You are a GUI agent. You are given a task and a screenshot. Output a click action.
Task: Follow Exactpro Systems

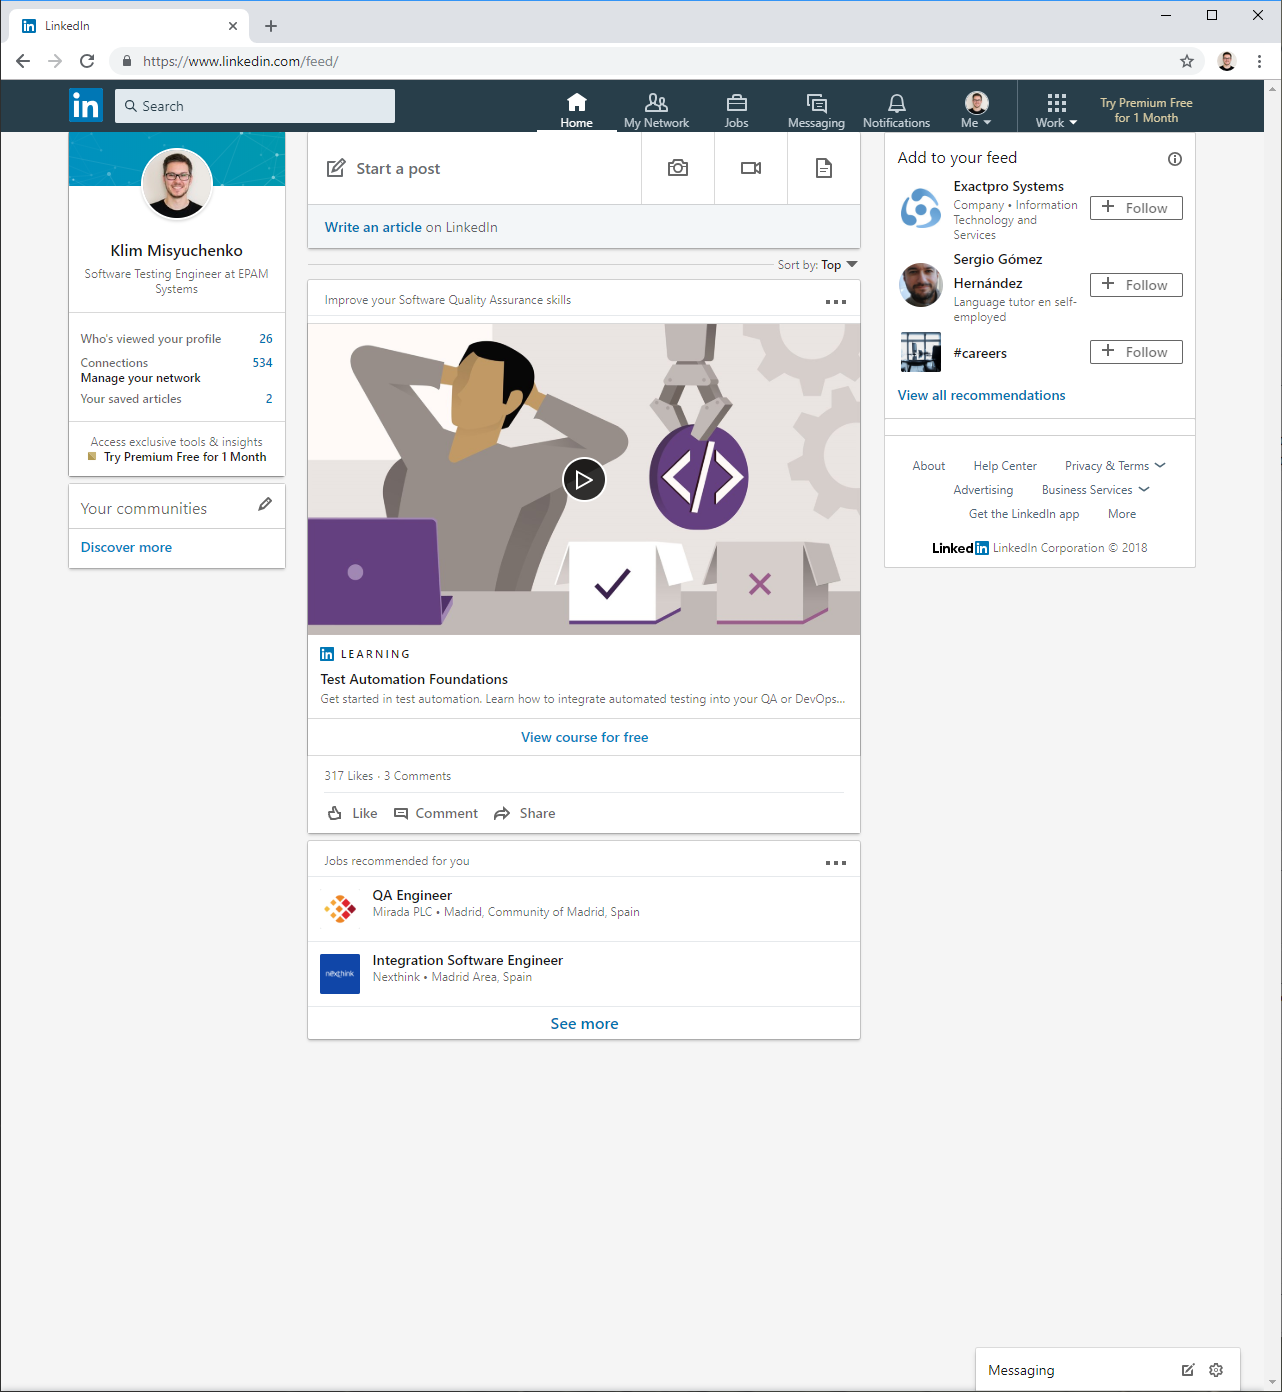1136,208
